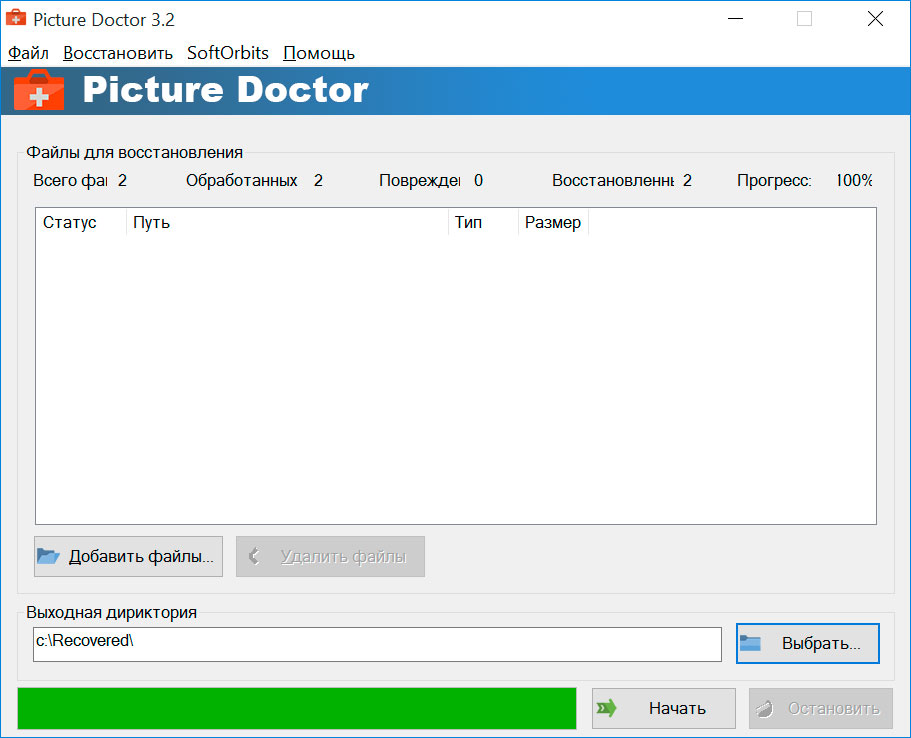911x738 pixels.
Task: Sort the file list by Путь column
Action: [x=287, y=223]
